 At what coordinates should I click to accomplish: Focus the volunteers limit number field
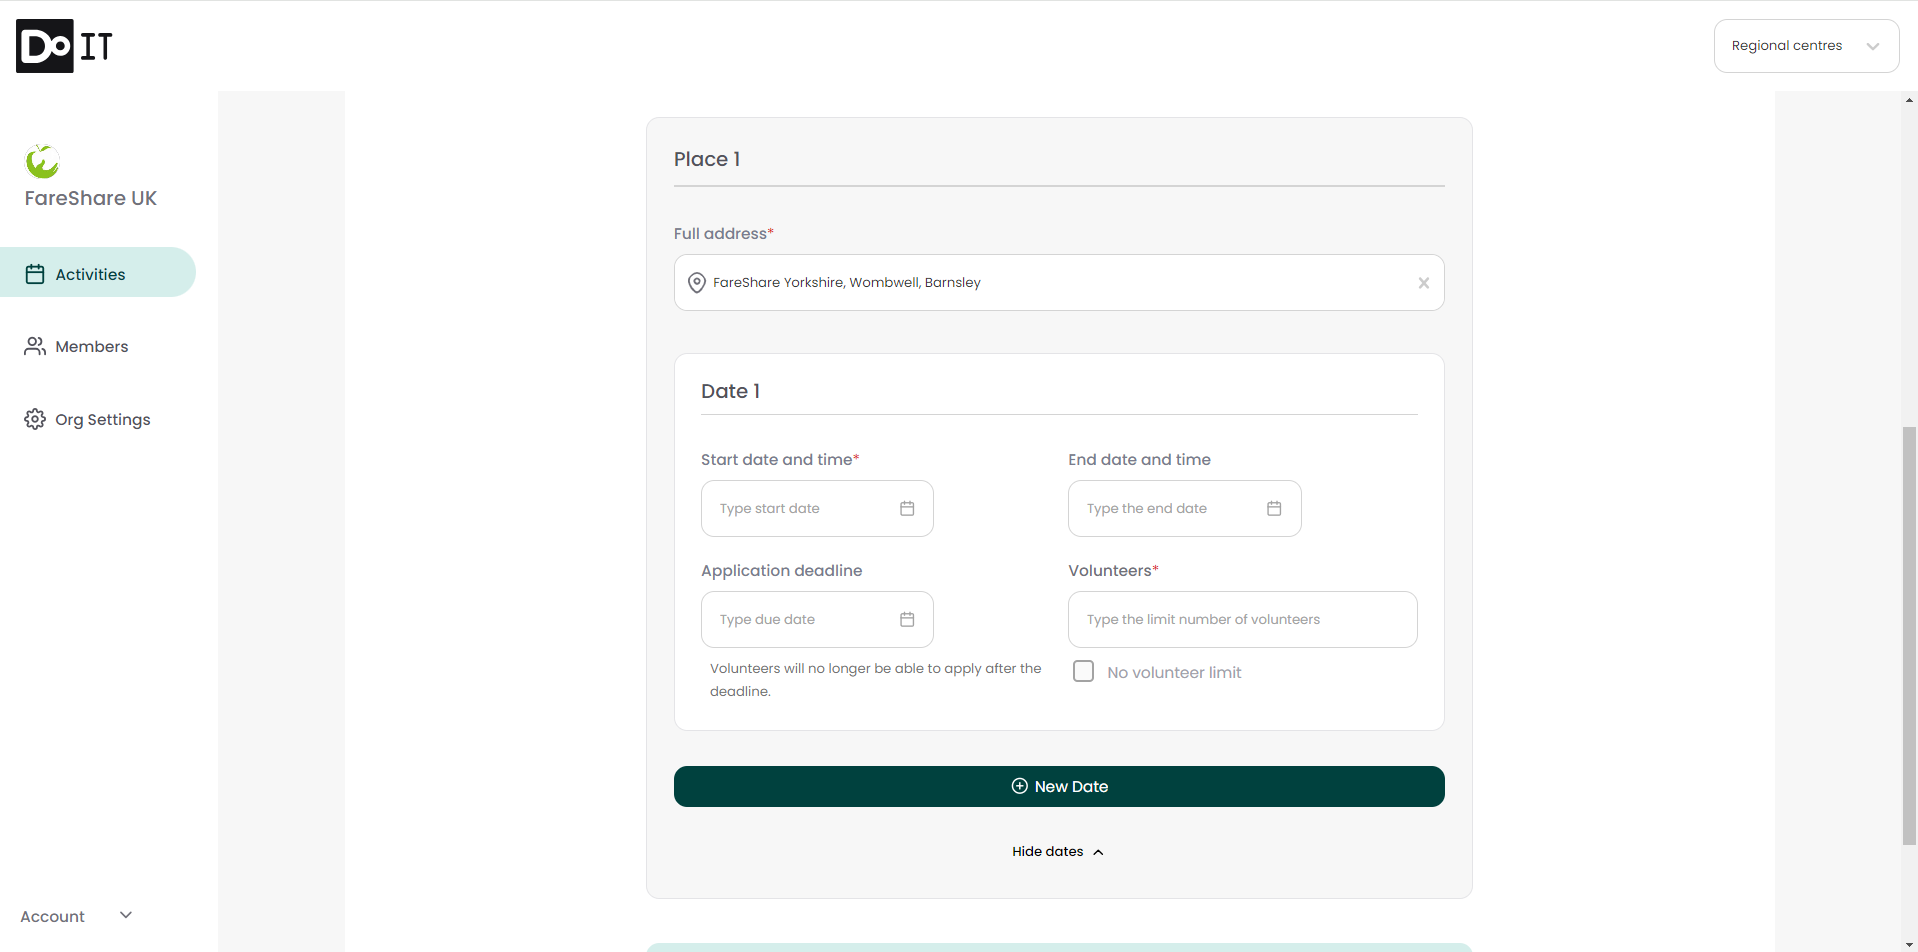pyautogui.click(x=1241, y=620)
